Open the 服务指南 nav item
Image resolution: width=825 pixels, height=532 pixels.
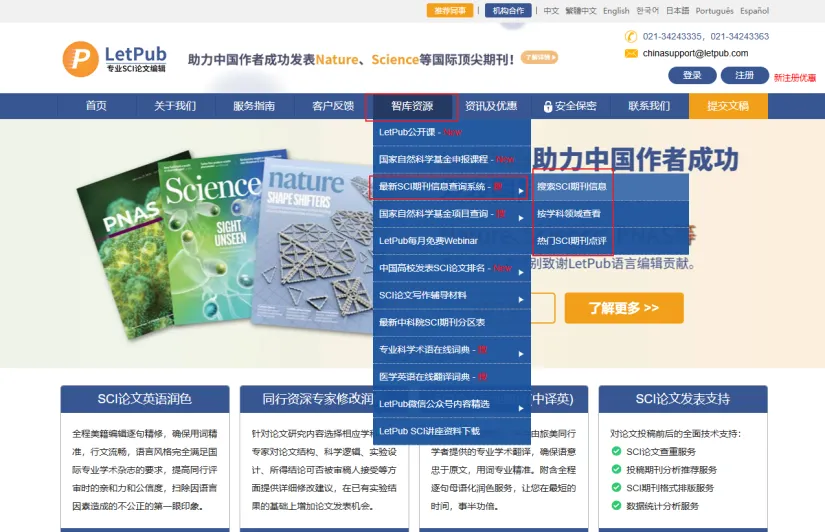coord(254,106)
